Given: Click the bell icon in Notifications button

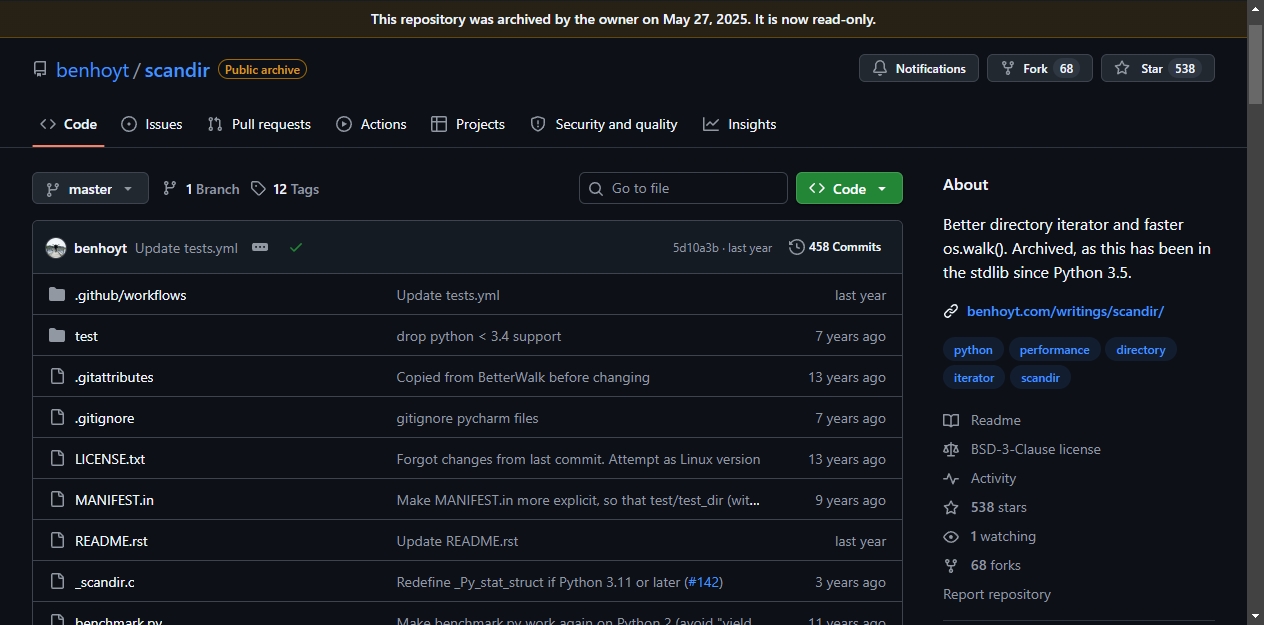Looking at the screenshot, I should pos(880,68).
